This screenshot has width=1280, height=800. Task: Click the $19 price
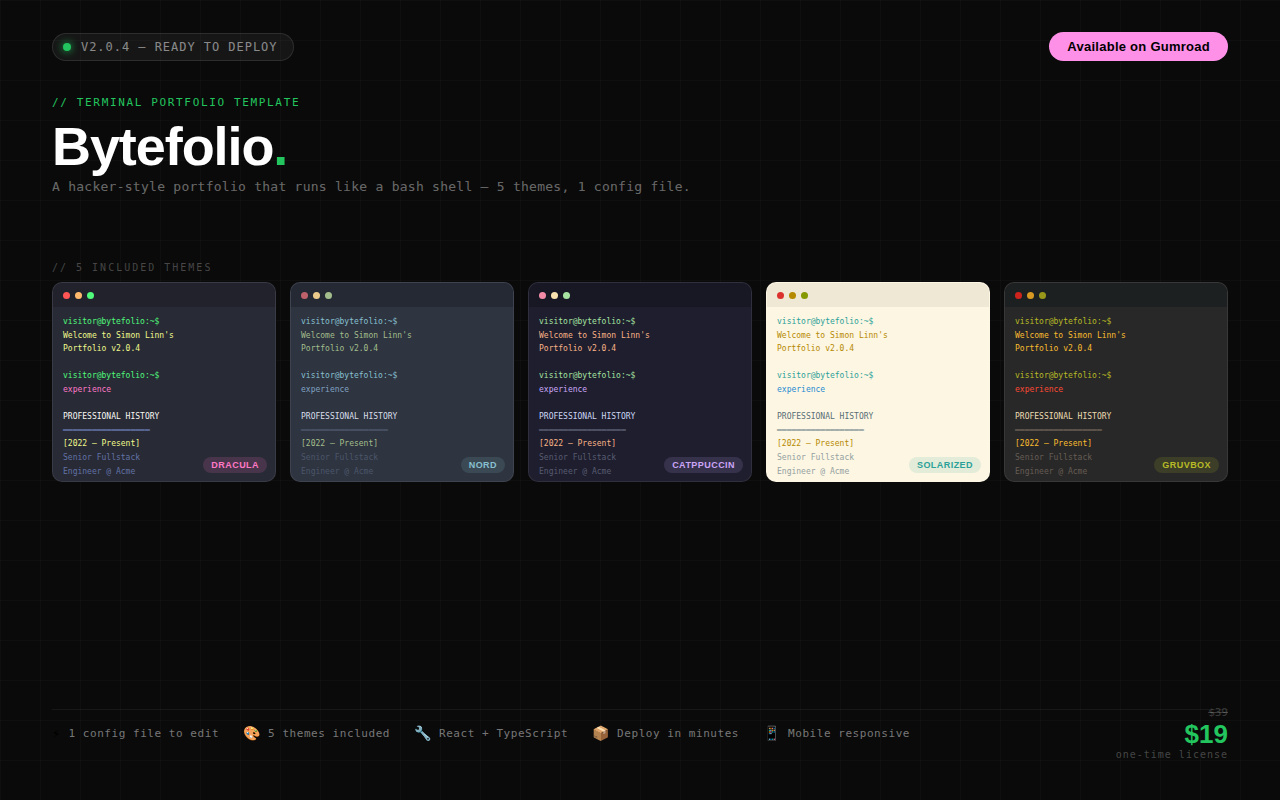[1205, 734]
